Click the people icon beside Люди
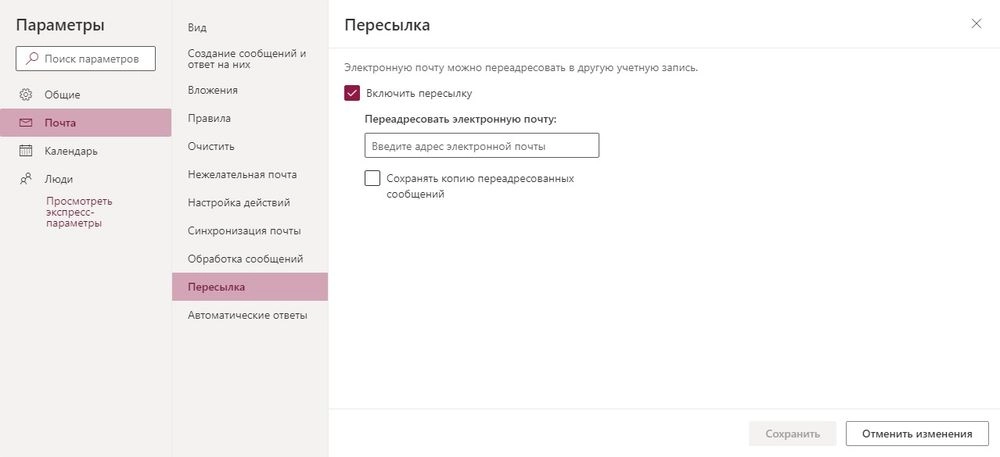1000x457 pixels. 26,179
